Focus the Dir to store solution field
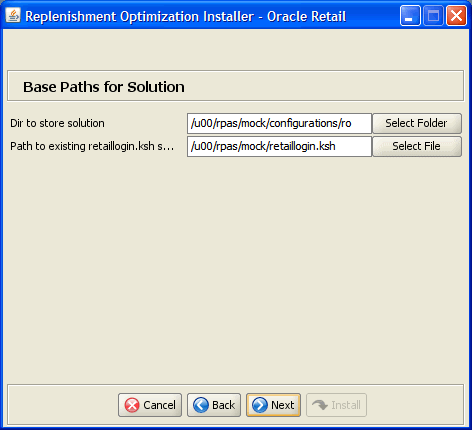 279,123
